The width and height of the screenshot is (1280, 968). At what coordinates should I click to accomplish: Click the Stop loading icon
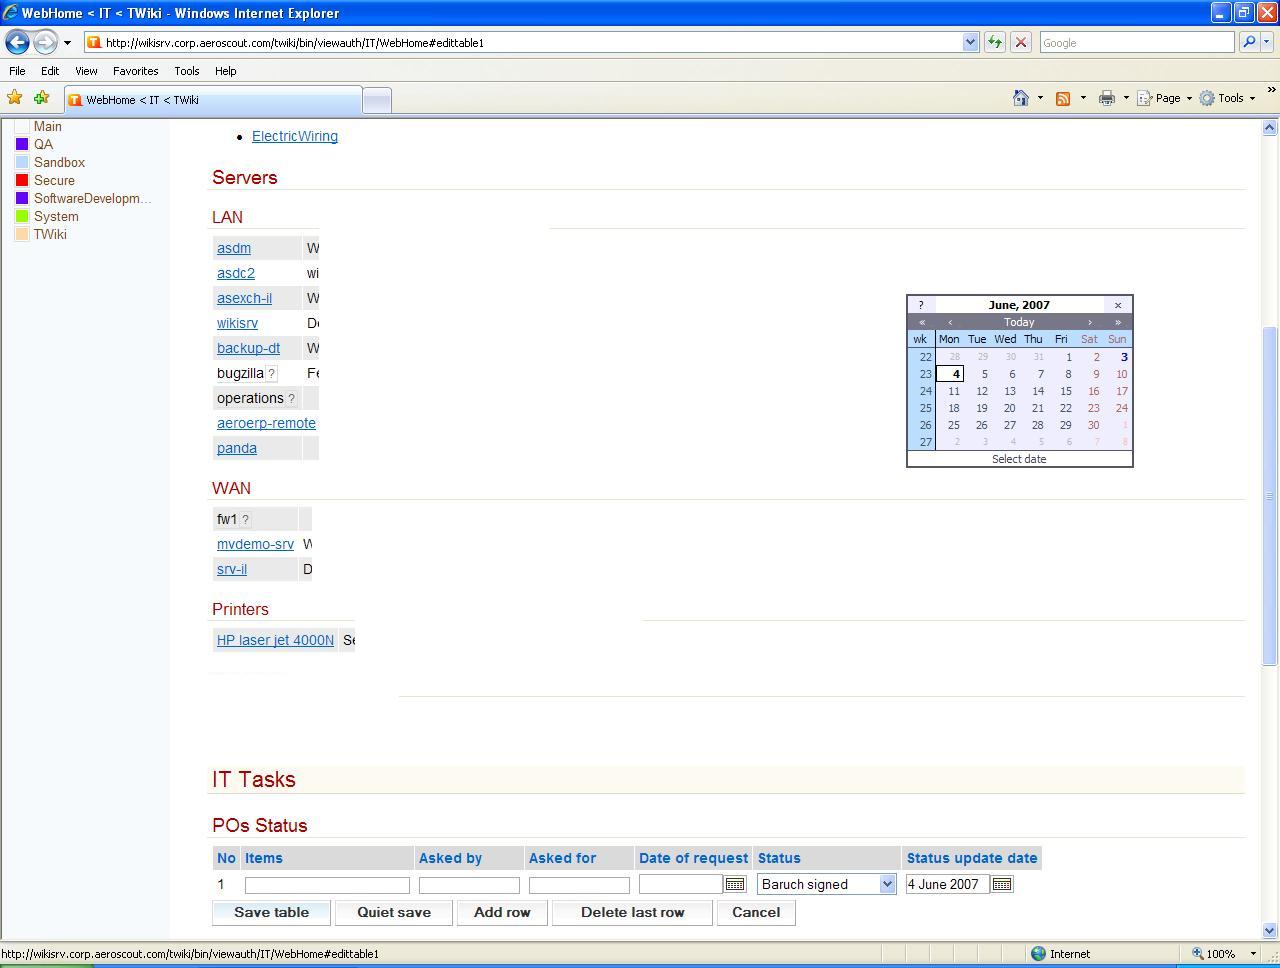[x=1021, y=42]
